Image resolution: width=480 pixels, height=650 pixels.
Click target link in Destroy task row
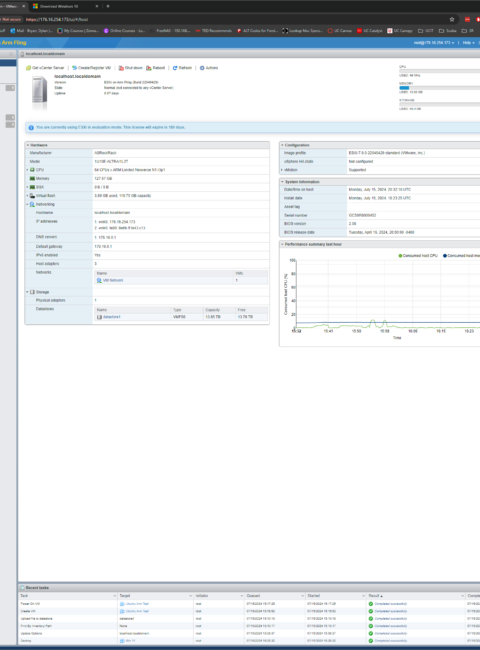click(131, 640)
